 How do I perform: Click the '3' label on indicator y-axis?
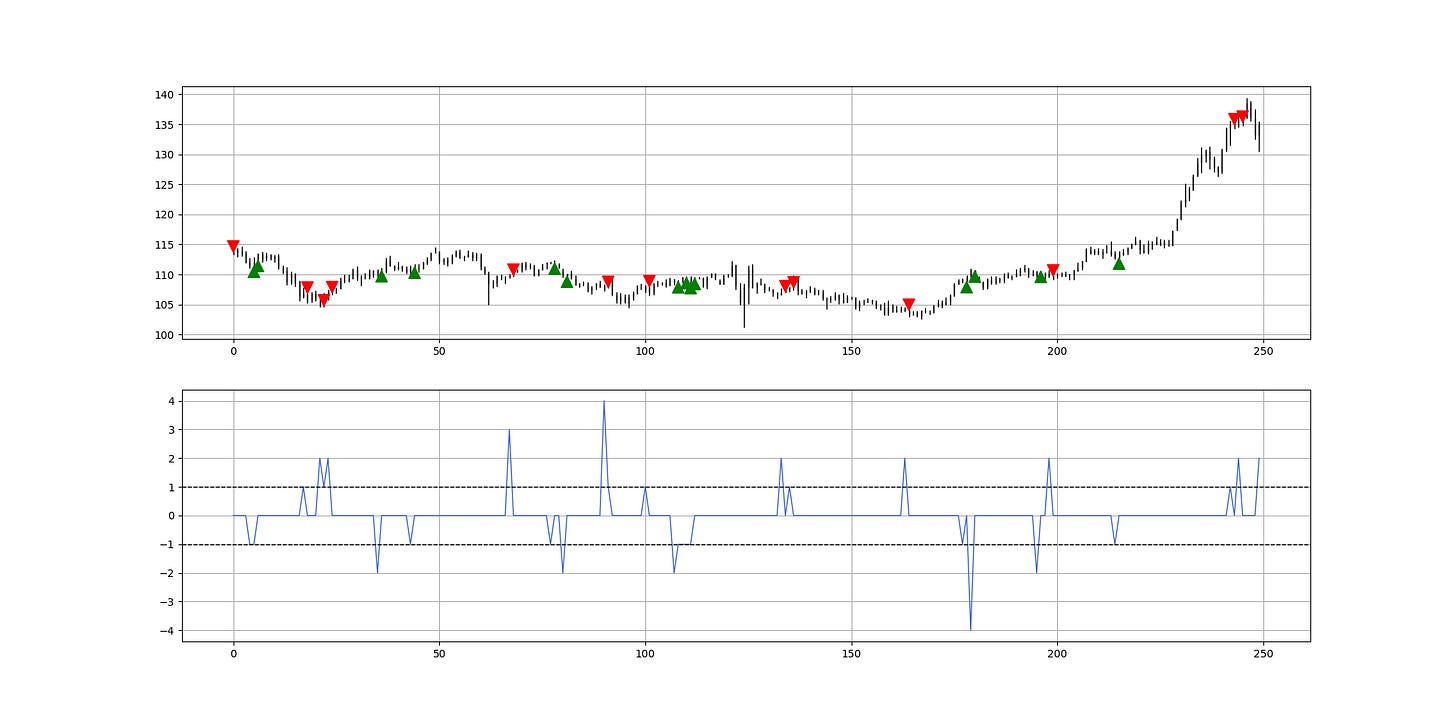coord(172,430)
